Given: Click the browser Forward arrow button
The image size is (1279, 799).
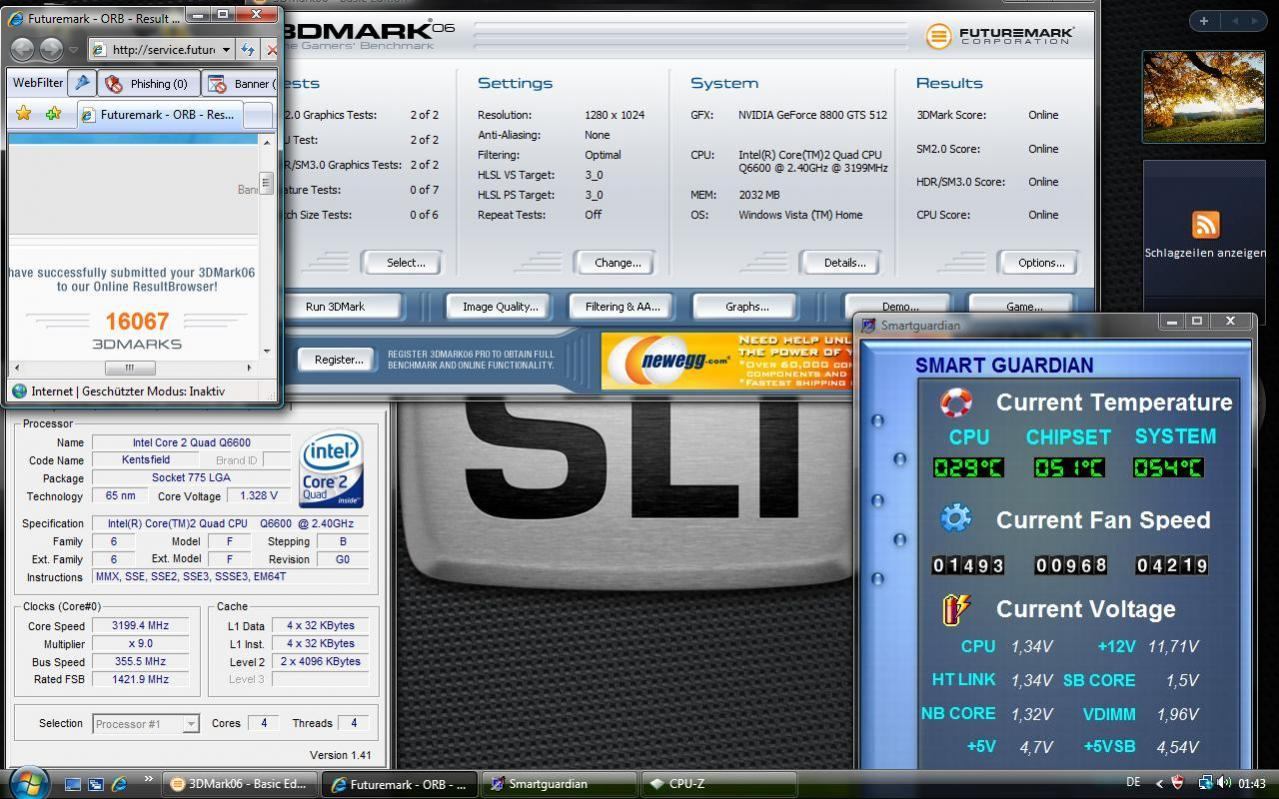Looking at the screenshot, I should 51,49.
